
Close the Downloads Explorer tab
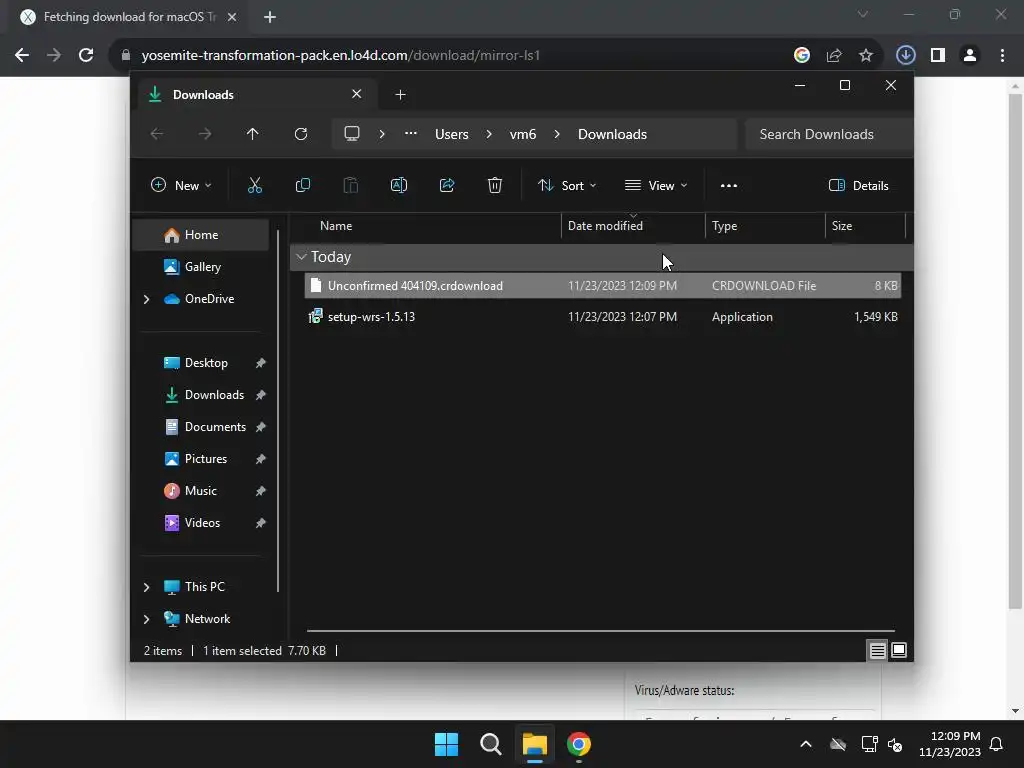[357, 94]
